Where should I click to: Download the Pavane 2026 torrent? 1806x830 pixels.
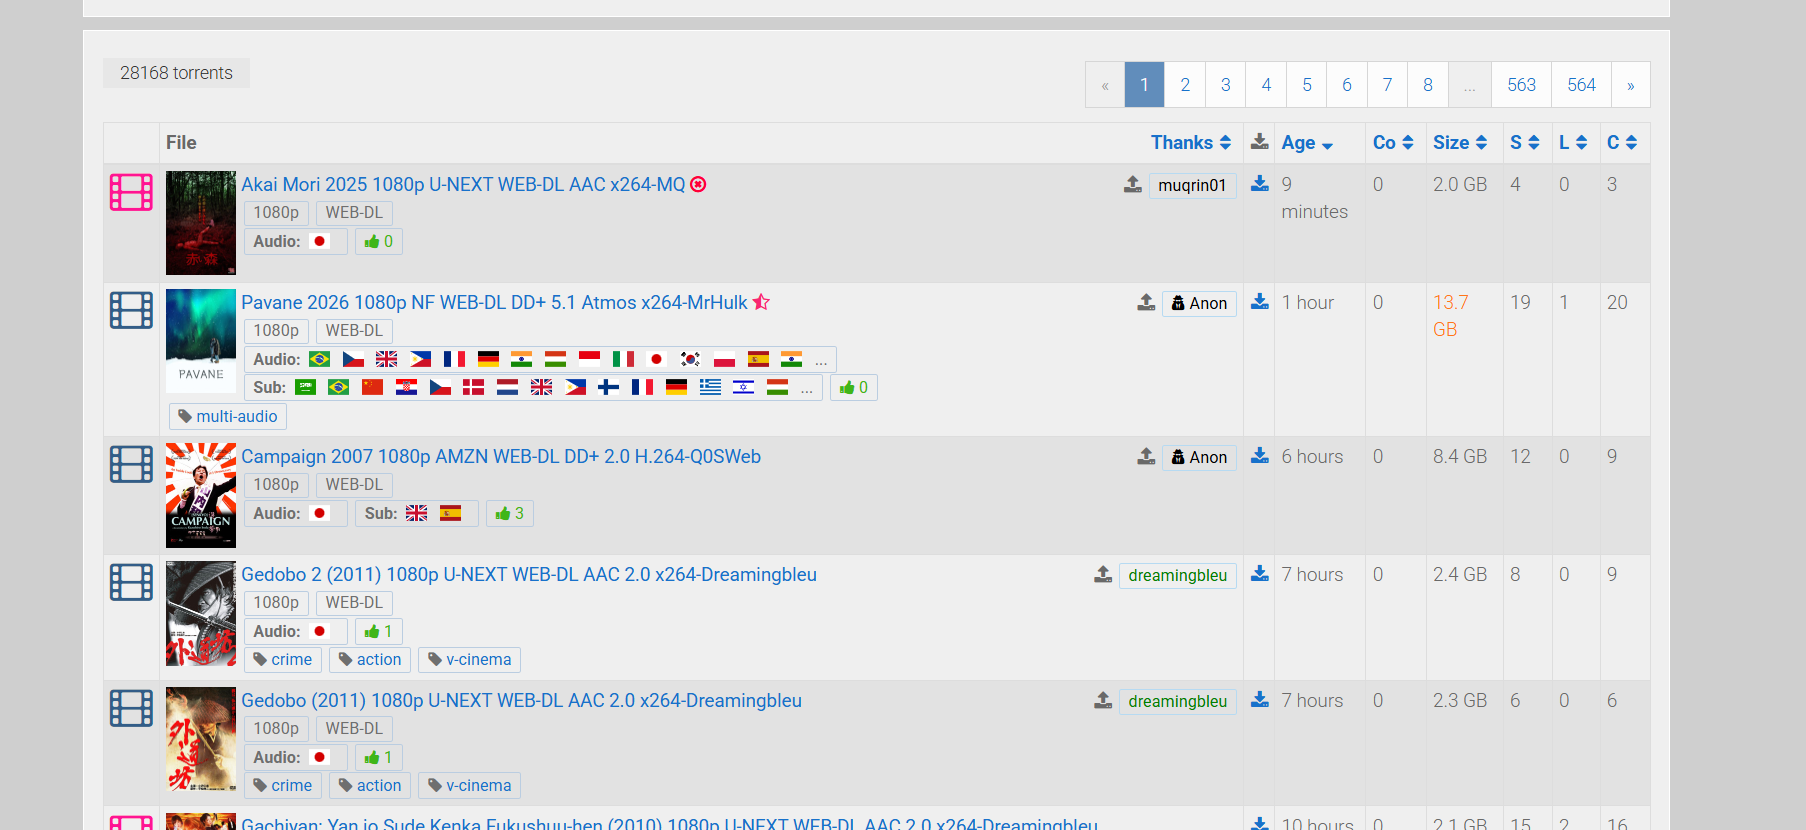click(x=1260, y=302)
